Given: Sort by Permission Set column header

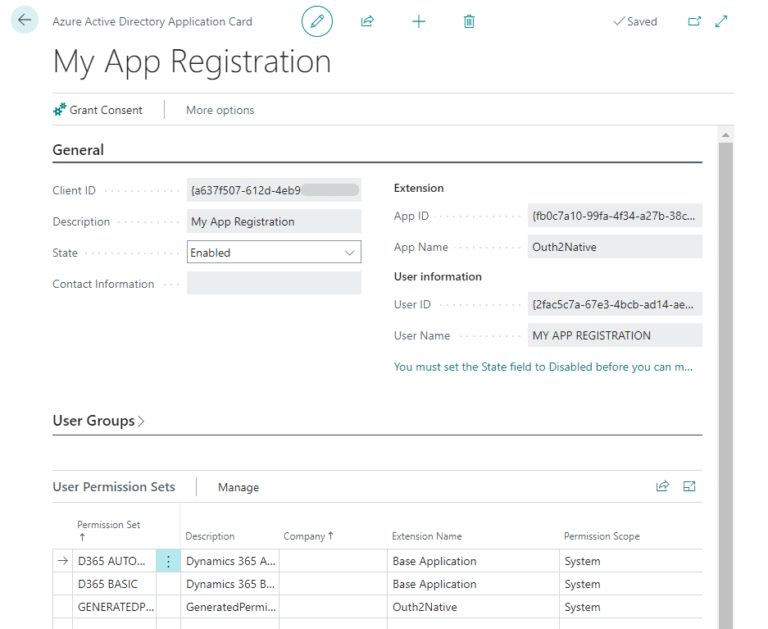Looking at the screenshot, I should click(x=109, y=530).
